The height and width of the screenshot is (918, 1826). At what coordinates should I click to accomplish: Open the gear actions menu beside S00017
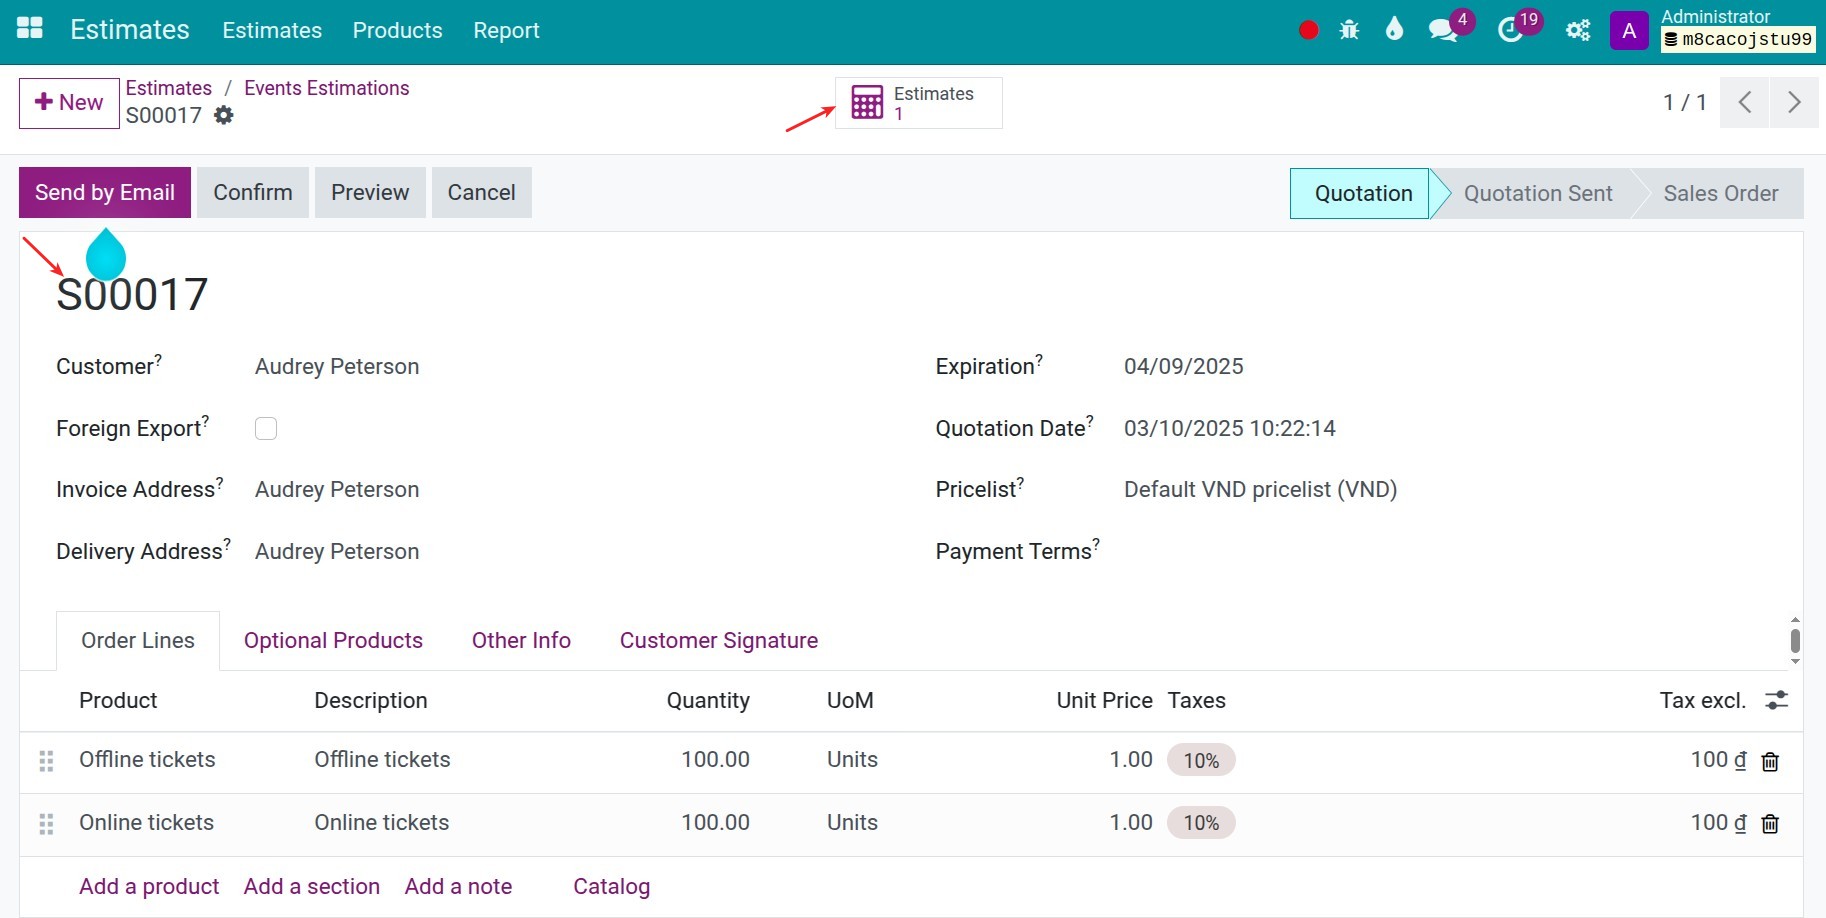tap(224, 115)
